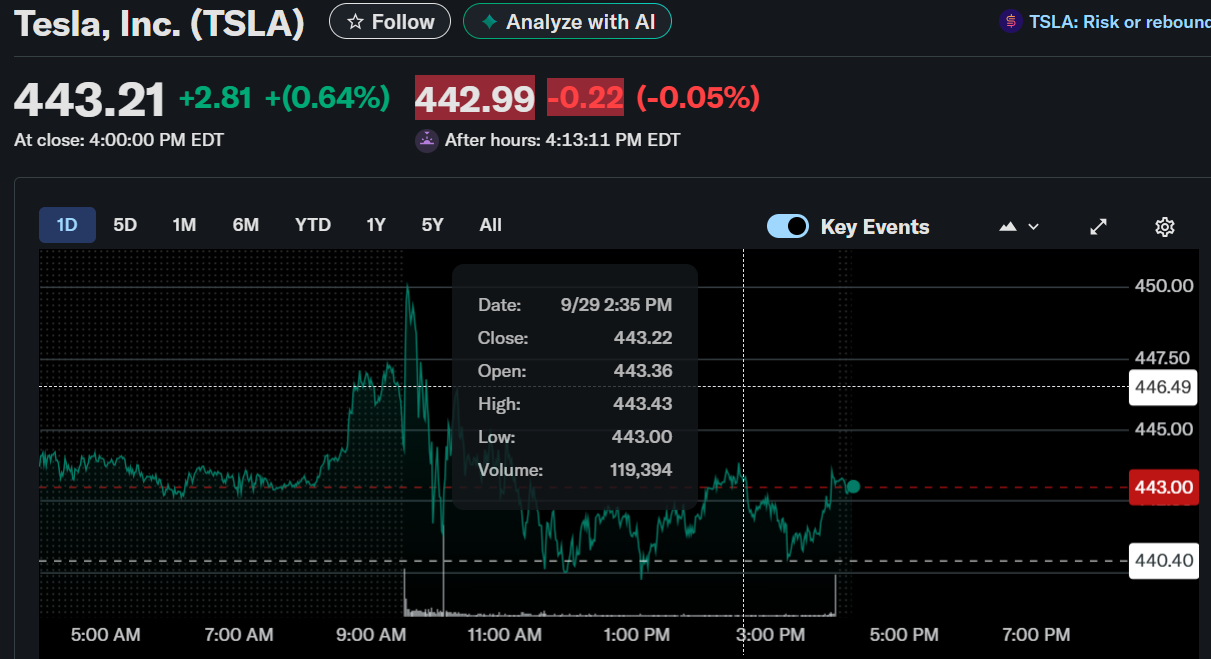Expand the chart type dropdown
Viewport: 1211px width, 659px height.
tap(1020, 227)
